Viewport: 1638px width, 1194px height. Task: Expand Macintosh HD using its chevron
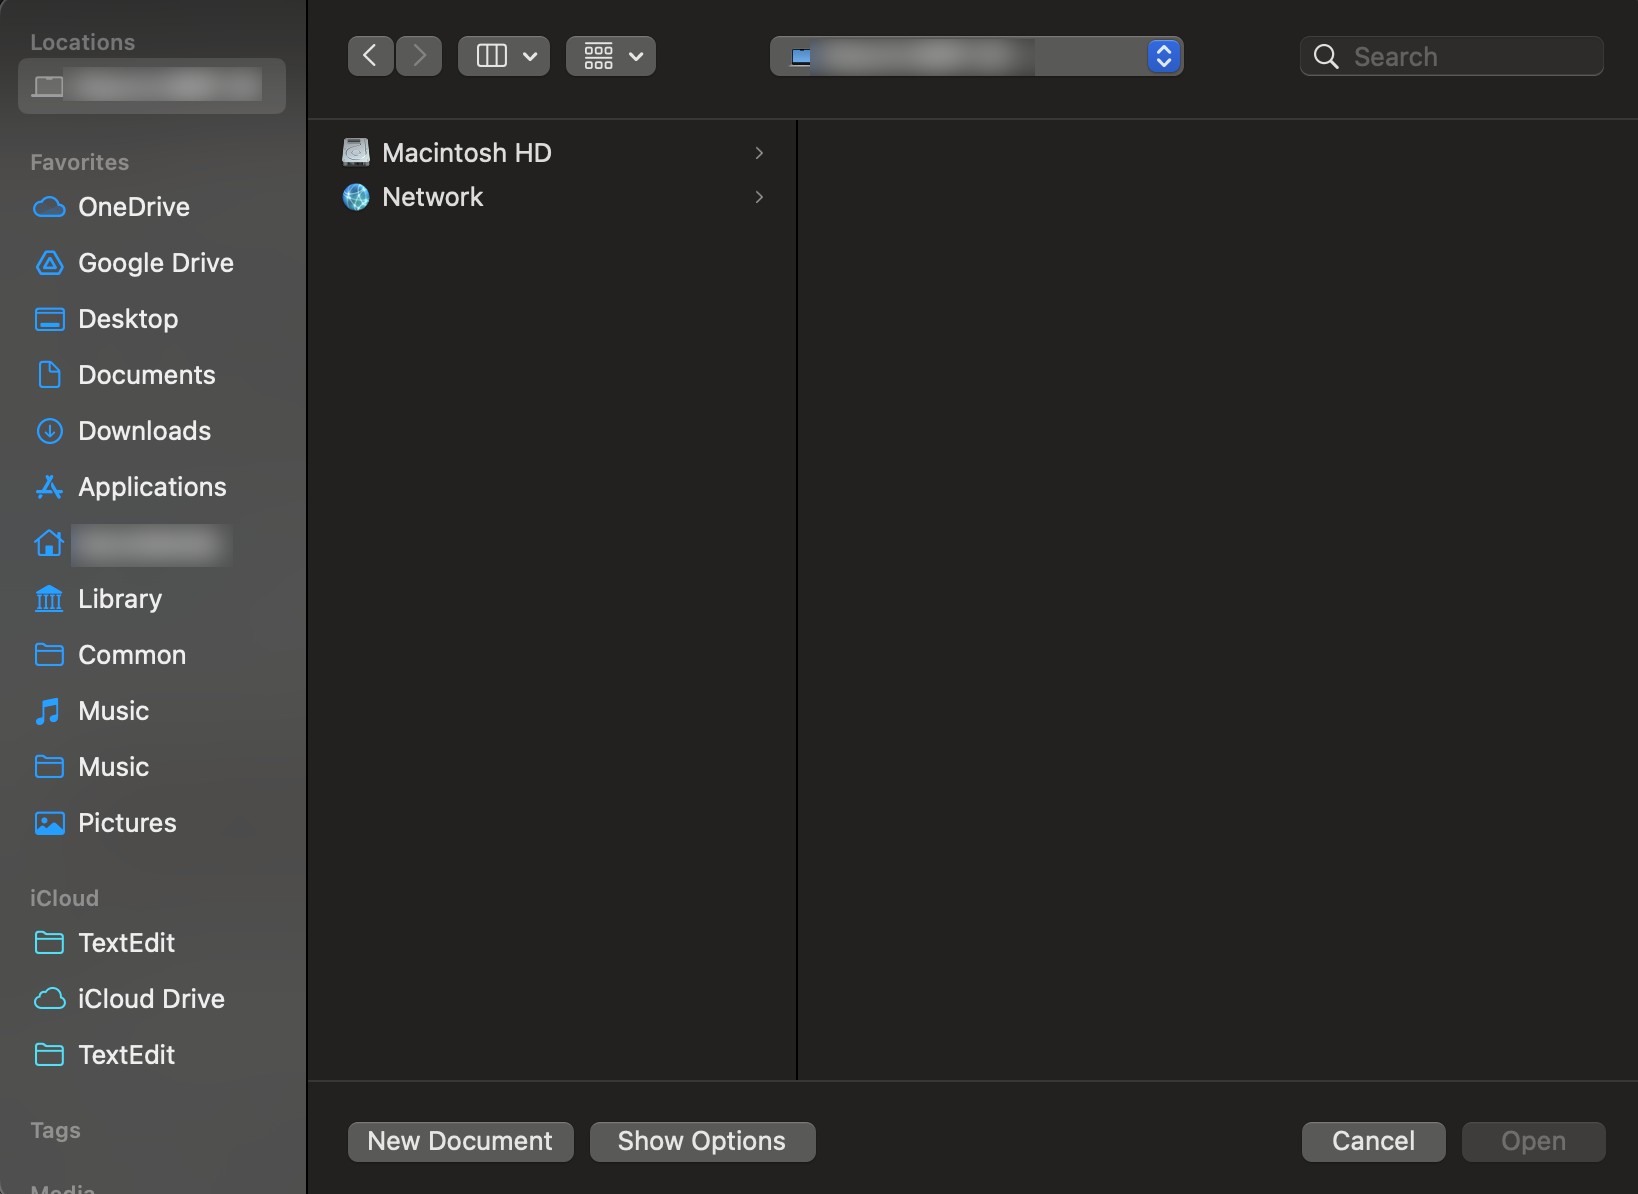click(759, 153)
